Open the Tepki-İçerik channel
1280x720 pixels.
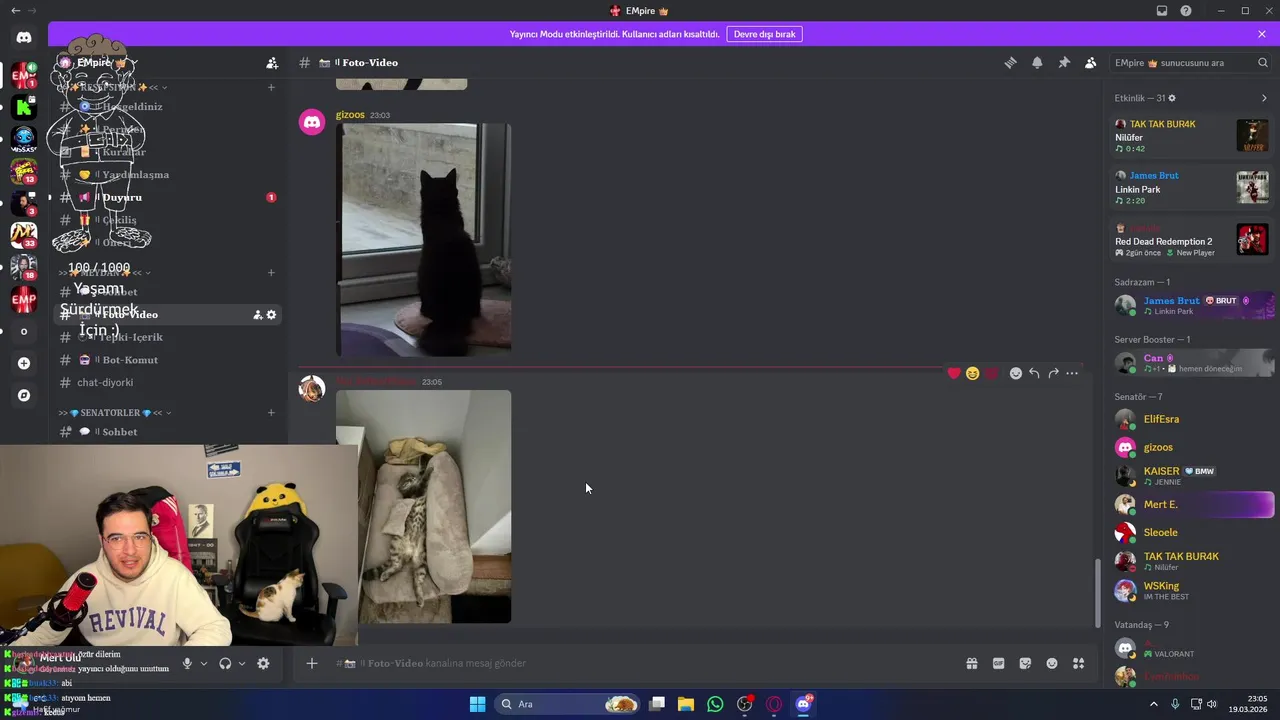(166, 337)
